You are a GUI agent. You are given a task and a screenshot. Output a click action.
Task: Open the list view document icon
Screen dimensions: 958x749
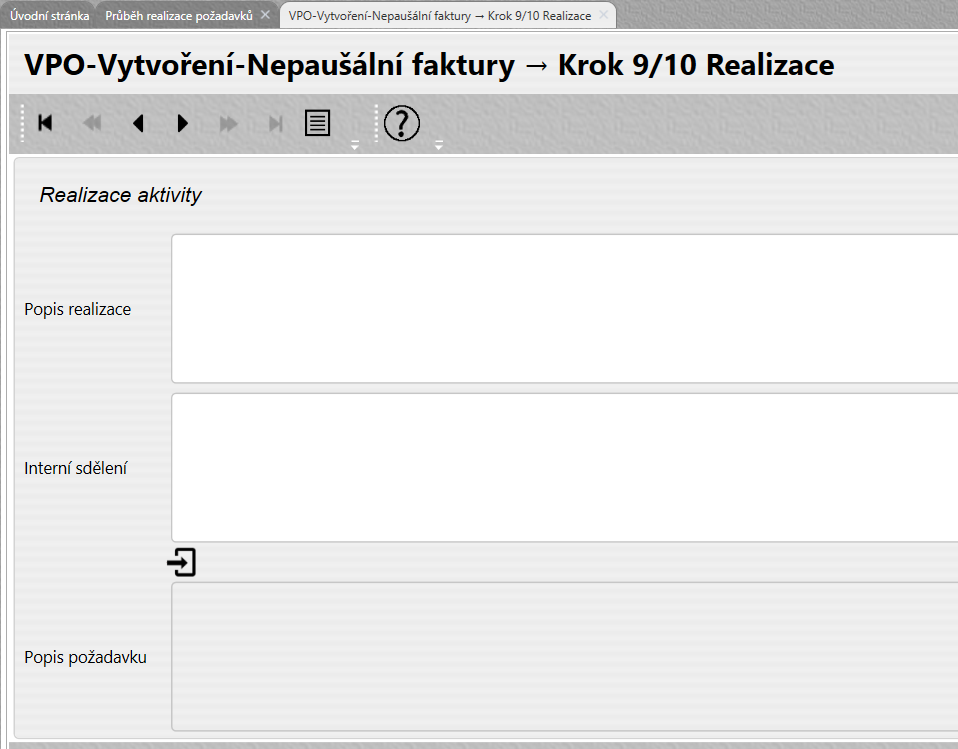318,123
